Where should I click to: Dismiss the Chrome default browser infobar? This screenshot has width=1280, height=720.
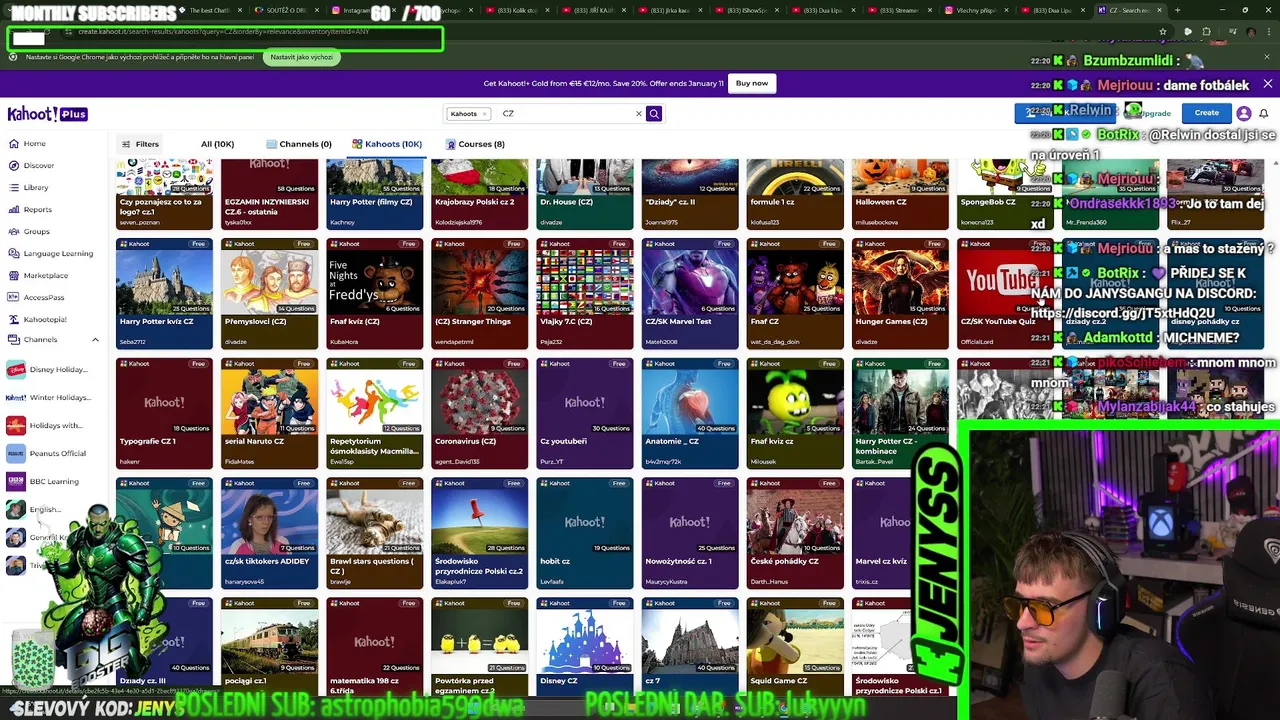point(1267,57)
